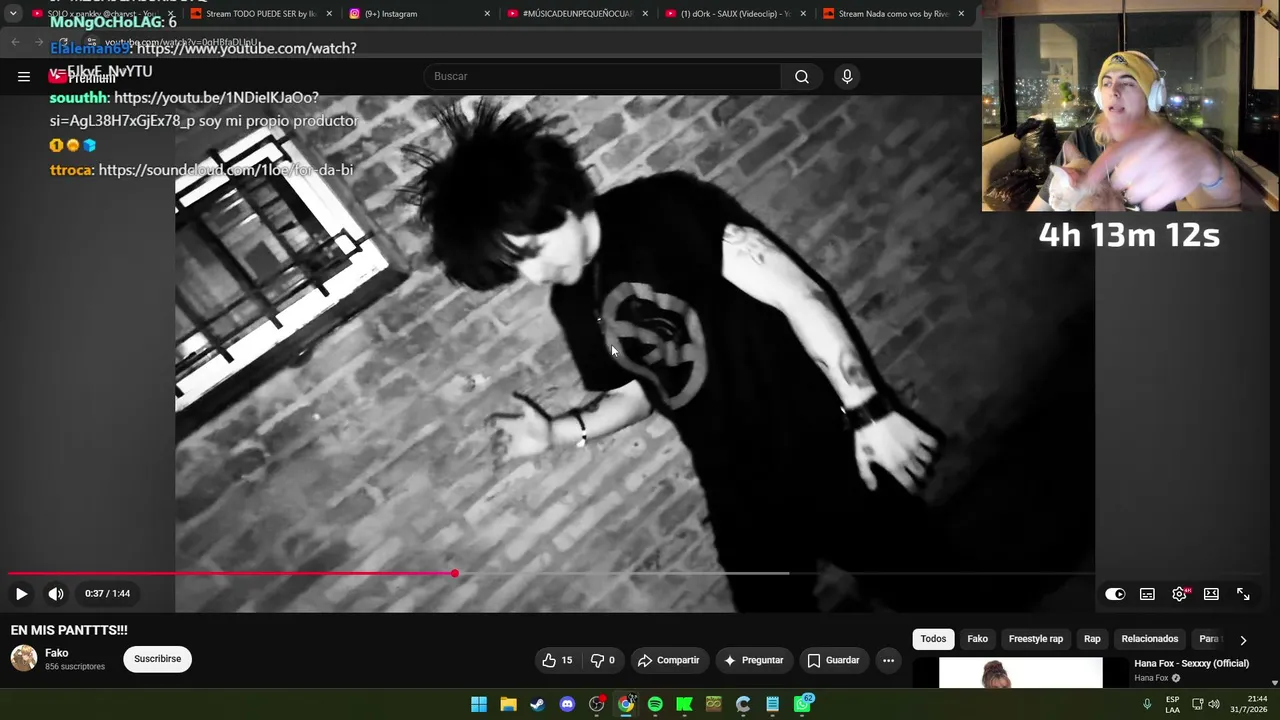Save video using Guardar button
This screenshot has width=1280, height=720.
point(833,660)
